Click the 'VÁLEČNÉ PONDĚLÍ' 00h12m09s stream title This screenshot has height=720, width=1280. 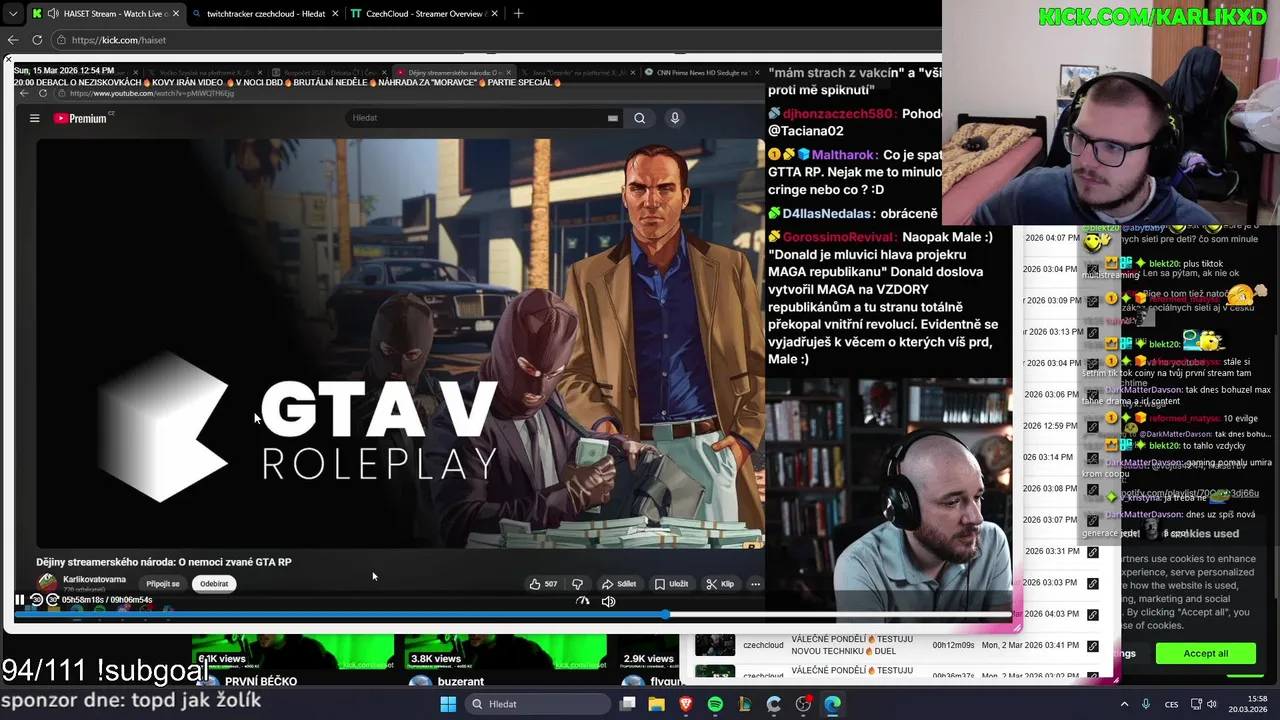[852, 645]
